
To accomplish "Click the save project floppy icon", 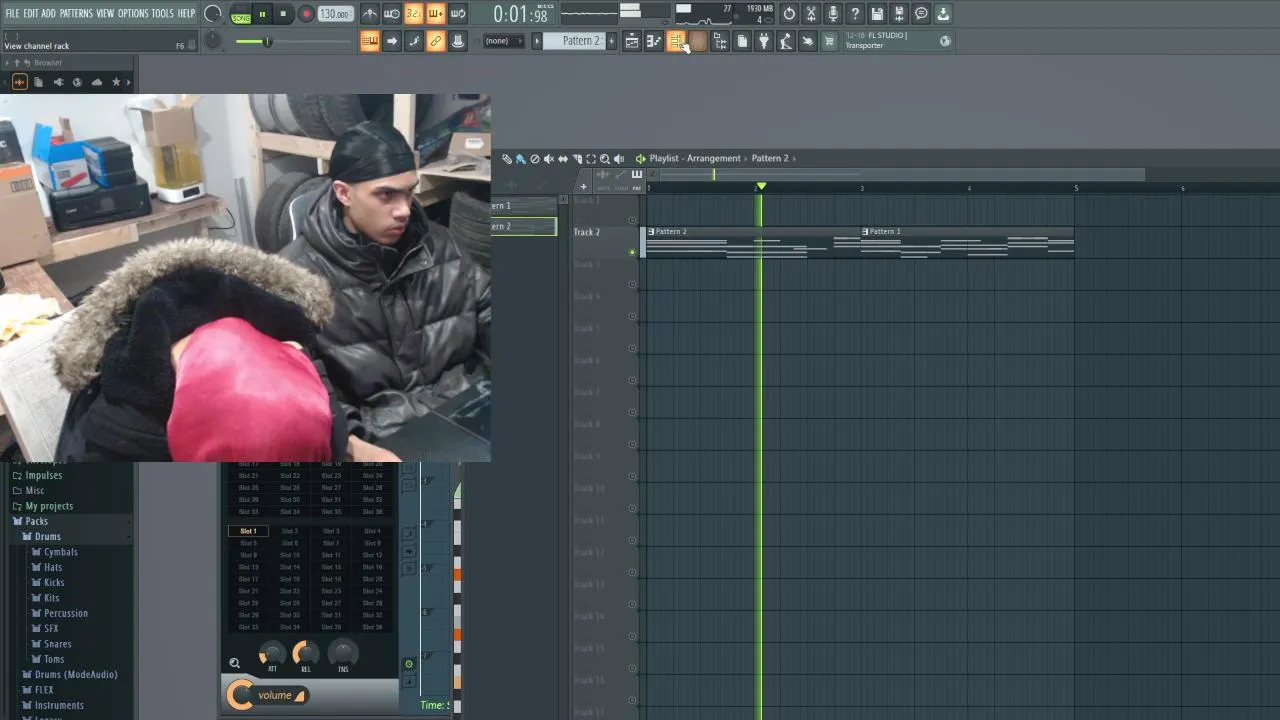I will (x=877, y=14).
